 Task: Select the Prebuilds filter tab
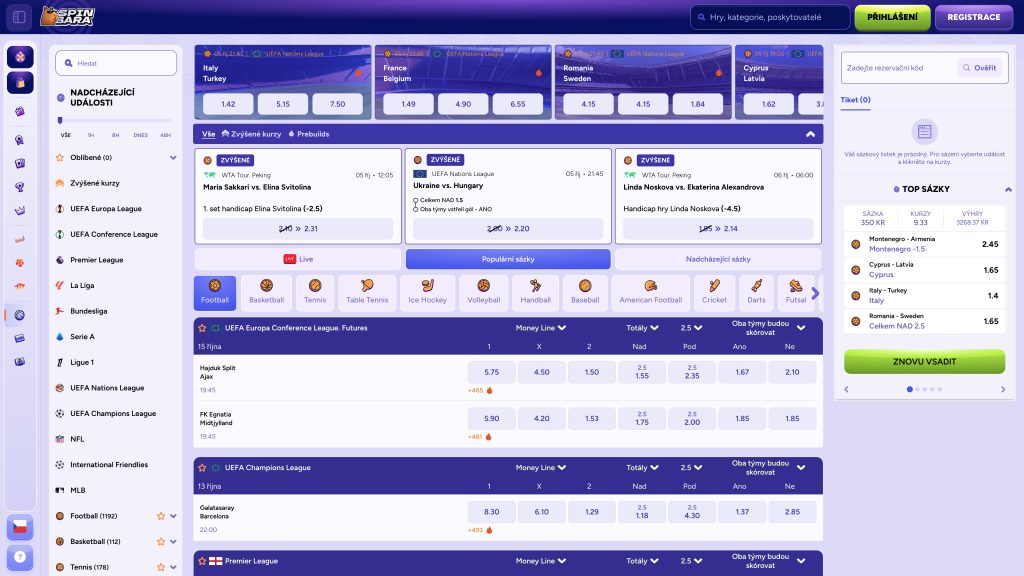click(309, 134)
